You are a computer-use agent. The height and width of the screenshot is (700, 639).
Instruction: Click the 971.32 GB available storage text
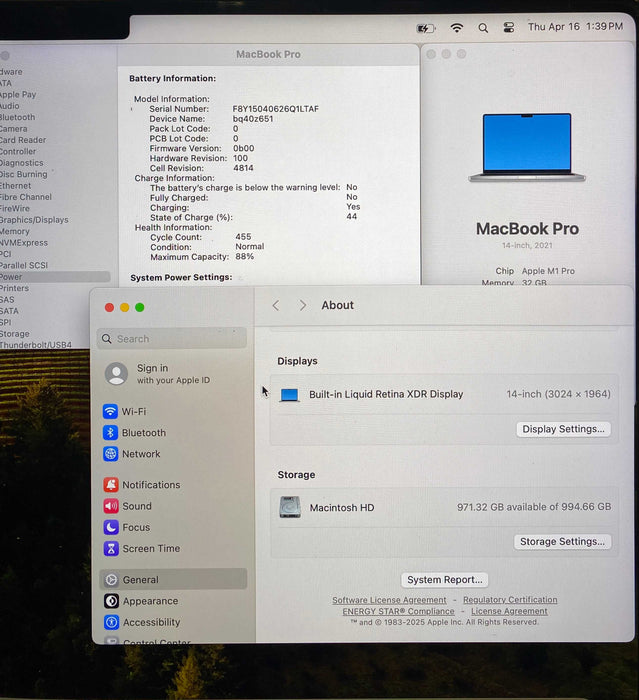click(534, 507)
